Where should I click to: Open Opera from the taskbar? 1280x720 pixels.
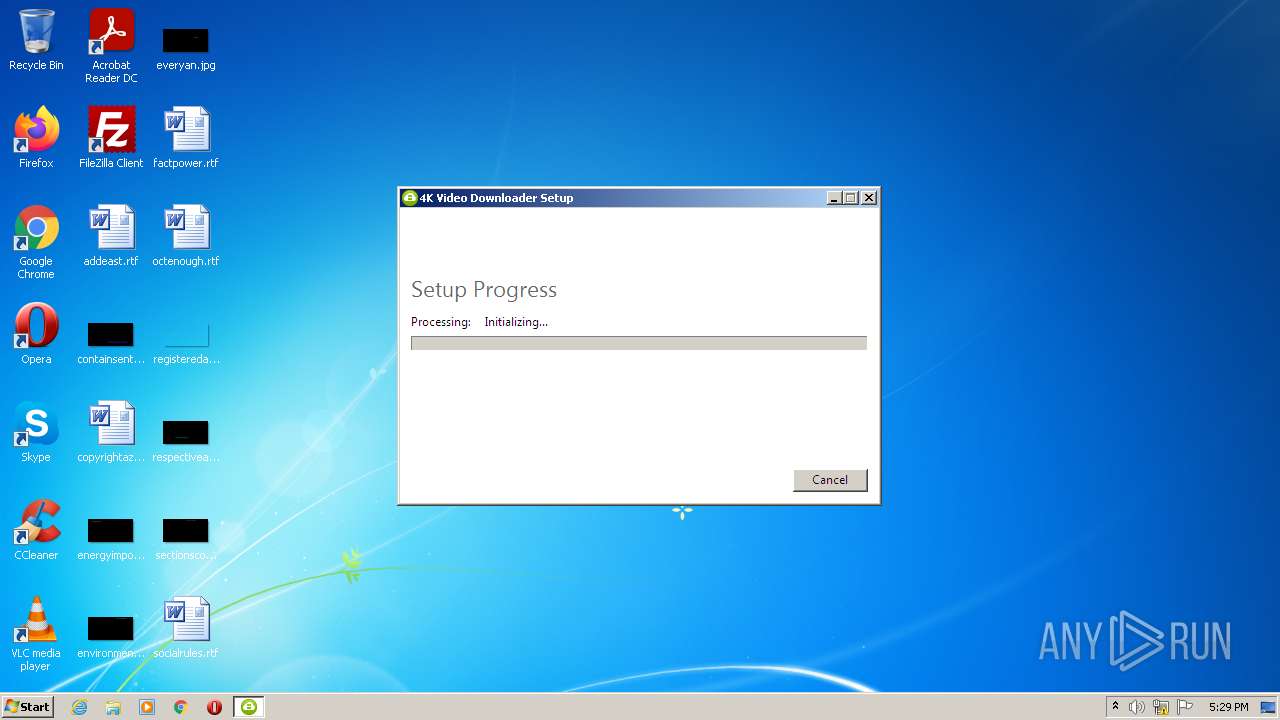click(x=214, y=707)
